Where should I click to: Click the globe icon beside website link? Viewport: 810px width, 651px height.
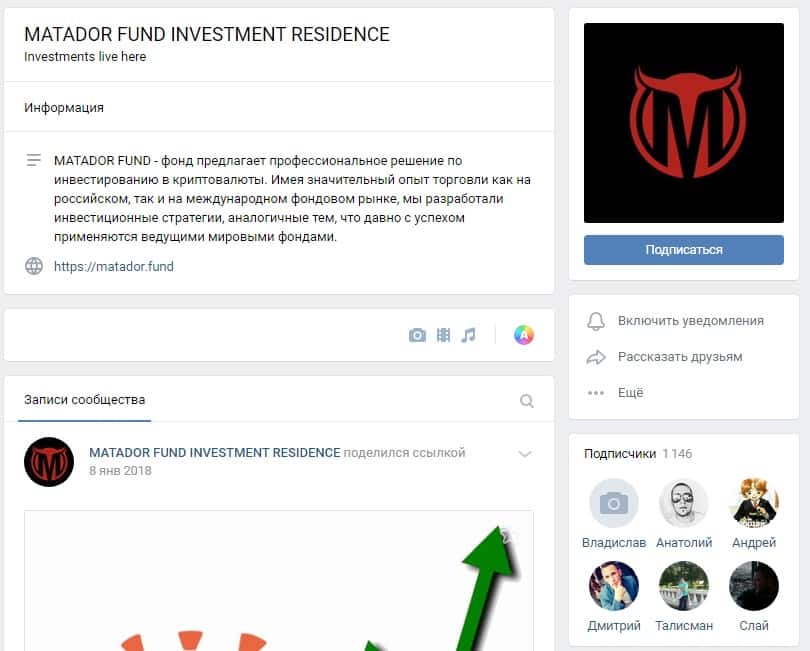[x=34, y=266]
